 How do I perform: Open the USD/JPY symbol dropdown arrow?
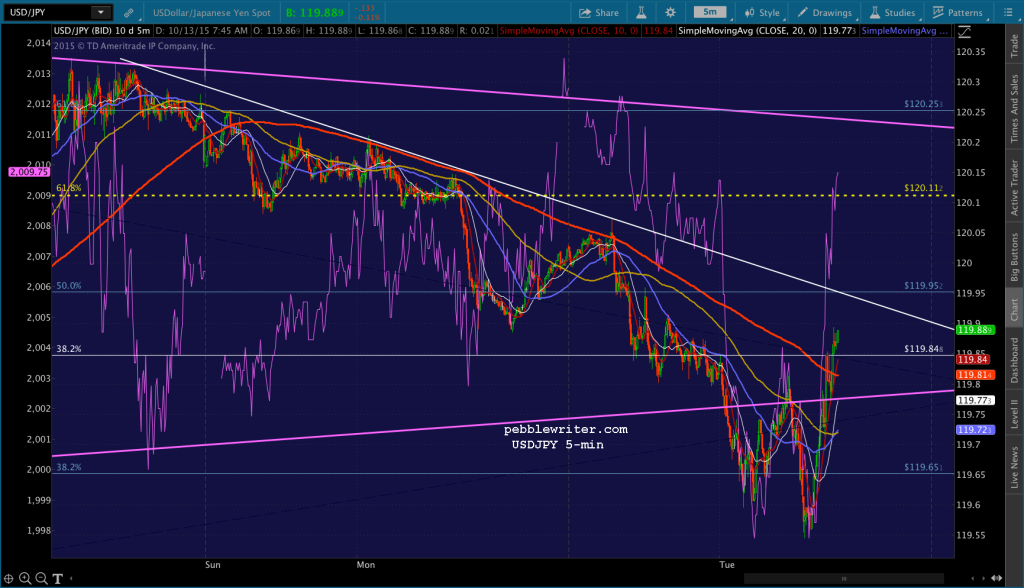click(x=101, y=12)
